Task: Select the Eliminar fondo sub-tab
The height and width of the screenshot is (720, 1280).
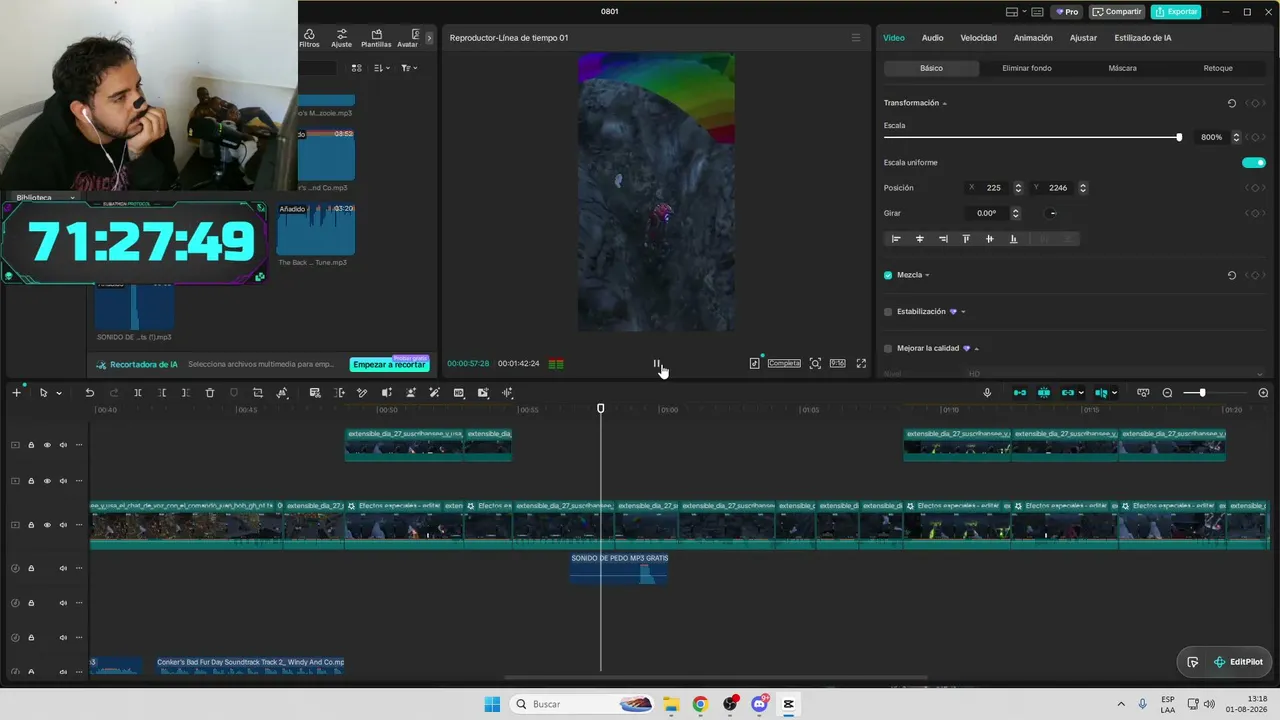Action: tap(1027, 68)
